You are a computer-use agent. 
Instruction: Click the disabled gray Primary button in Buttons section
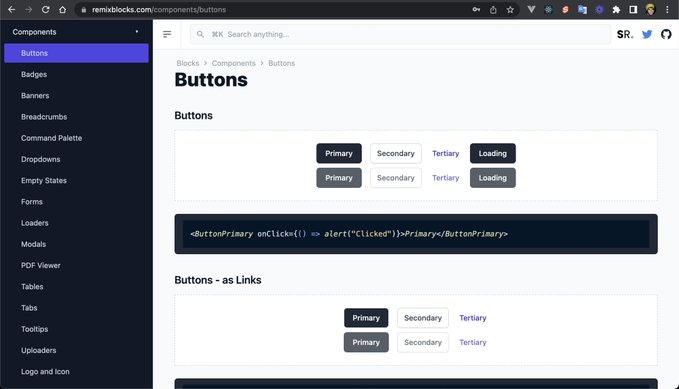point(339,178)
